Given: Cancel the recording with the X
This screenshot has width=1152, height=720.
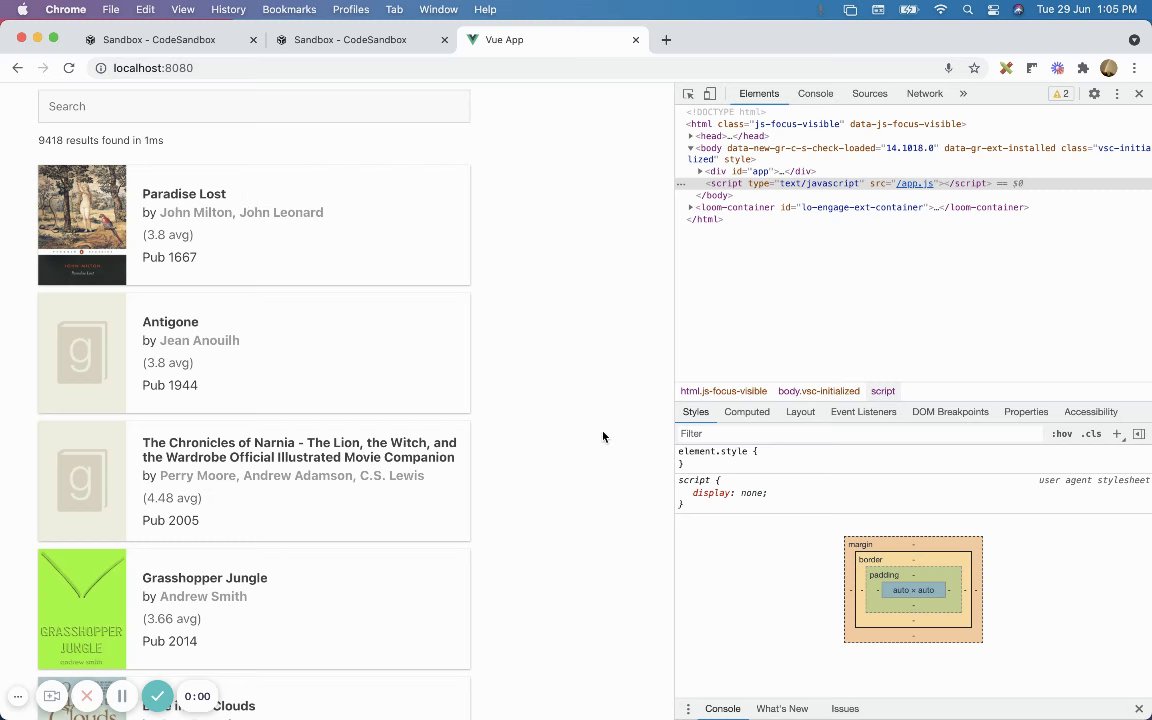Looking at the screenshot, I should 87,696.
